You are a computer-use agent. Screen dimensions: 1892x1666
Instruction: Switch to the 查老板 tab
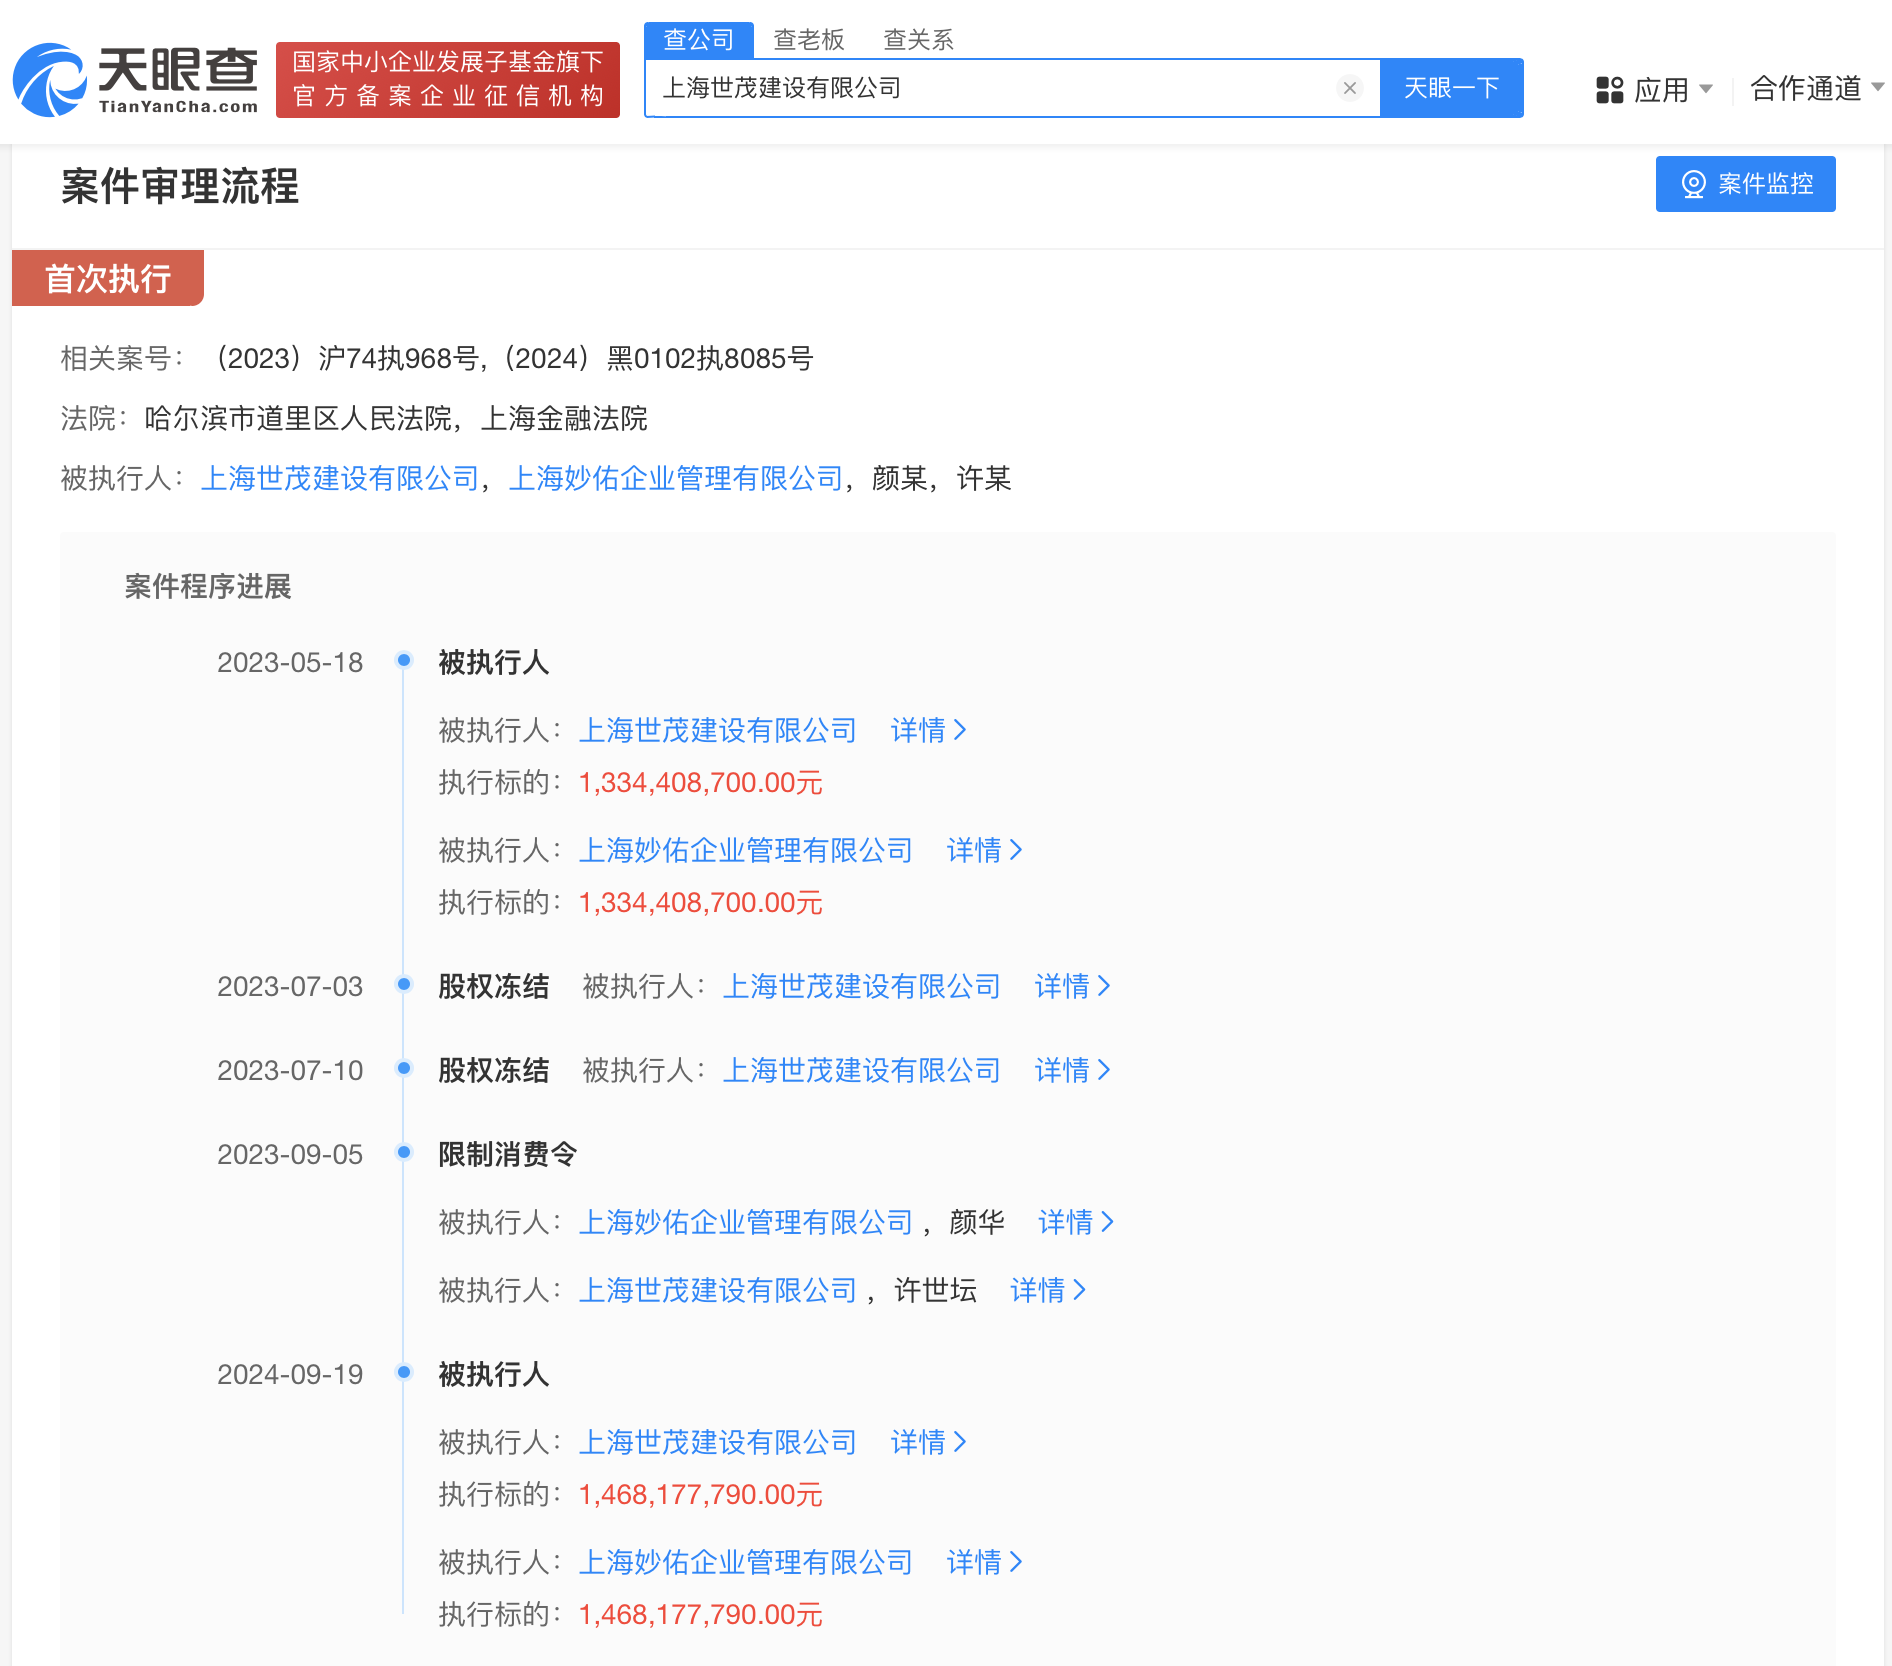[808, 40]
